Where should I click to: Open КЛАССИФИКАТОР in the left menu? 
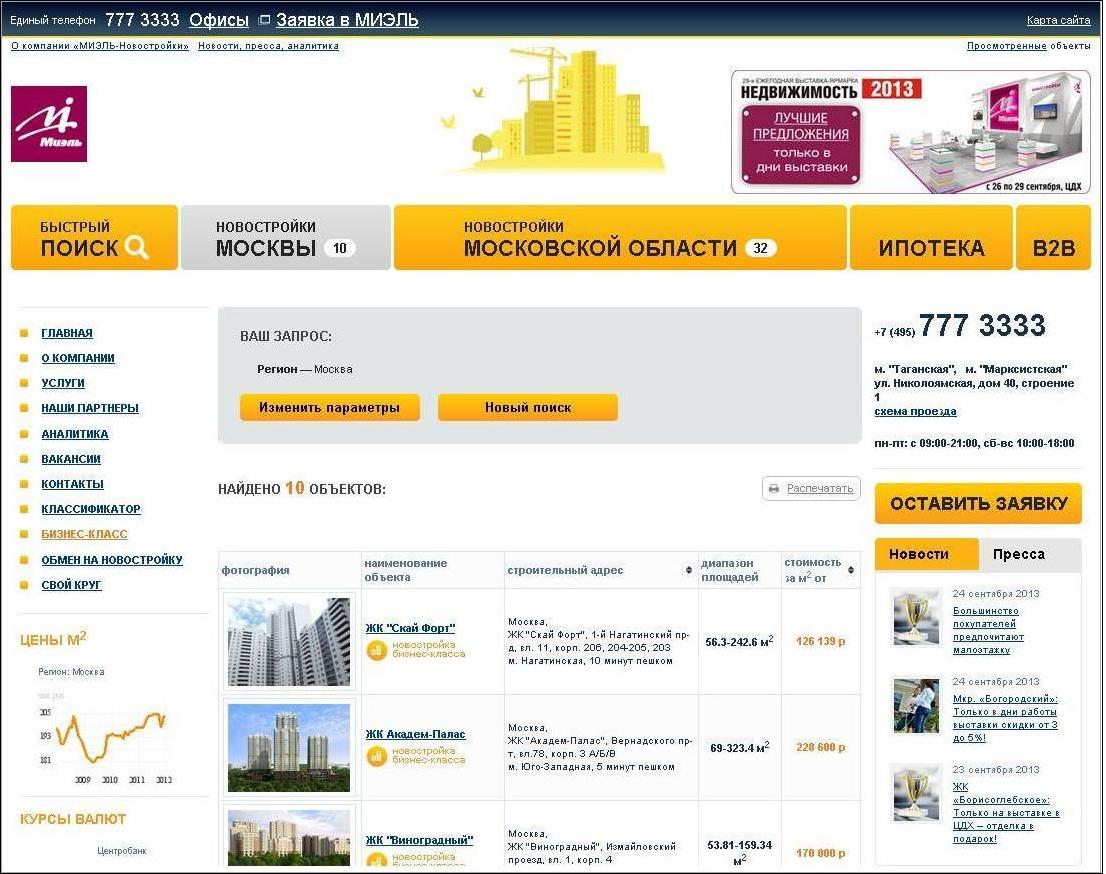(91, 509)
